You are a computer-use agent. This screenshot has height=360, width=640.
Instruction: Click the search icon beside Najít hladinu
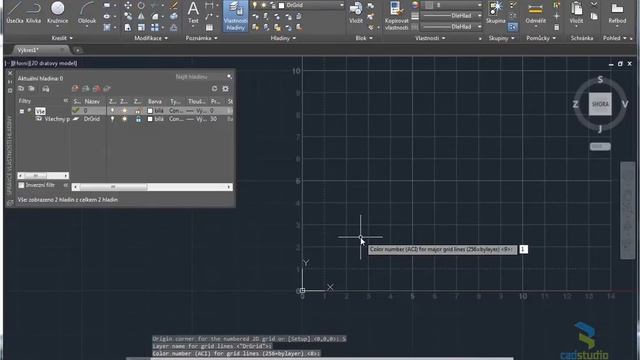point(229,77)
